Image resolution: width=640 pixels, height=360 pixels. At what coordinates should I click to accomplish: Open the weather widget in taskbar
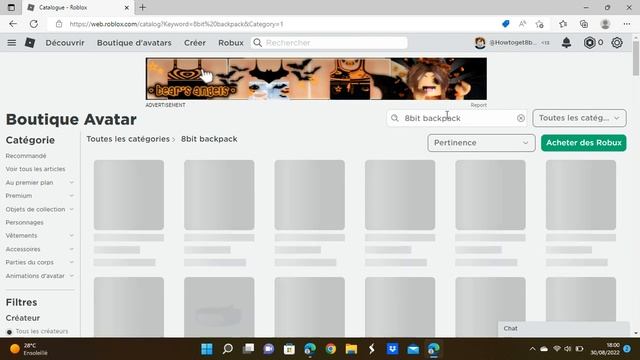point(29,349)
